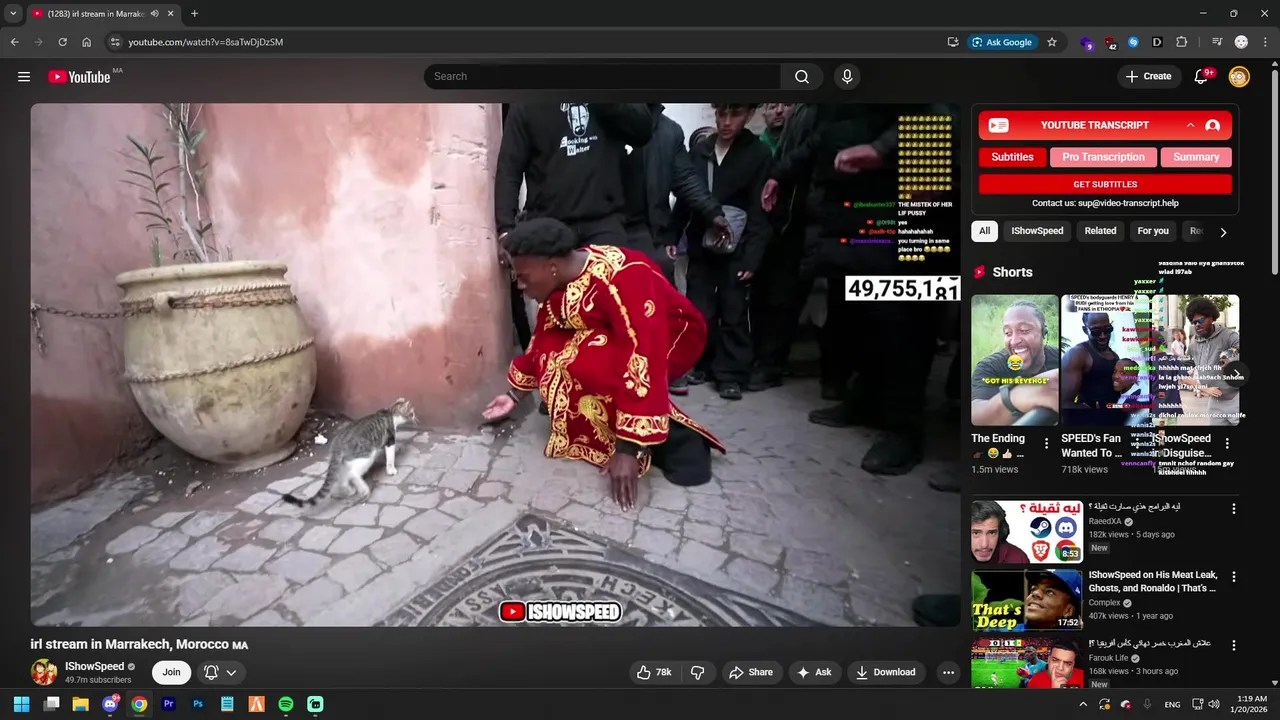Open IShowSpeed on His Meat Leak video title

(1152, 582)
